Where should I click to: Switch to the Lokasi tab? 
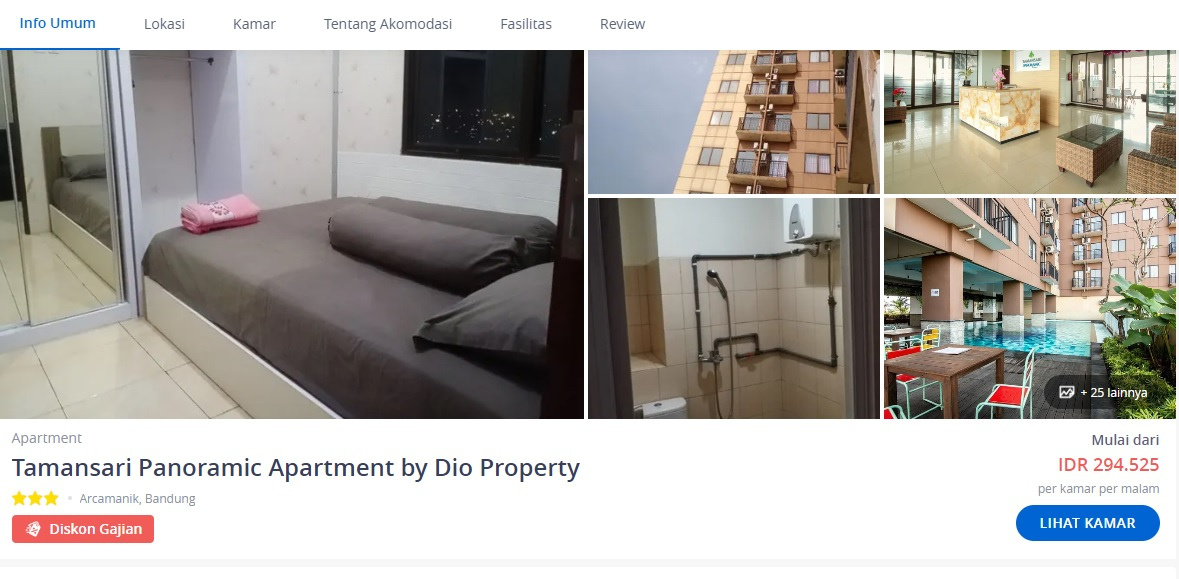(164, 24)
